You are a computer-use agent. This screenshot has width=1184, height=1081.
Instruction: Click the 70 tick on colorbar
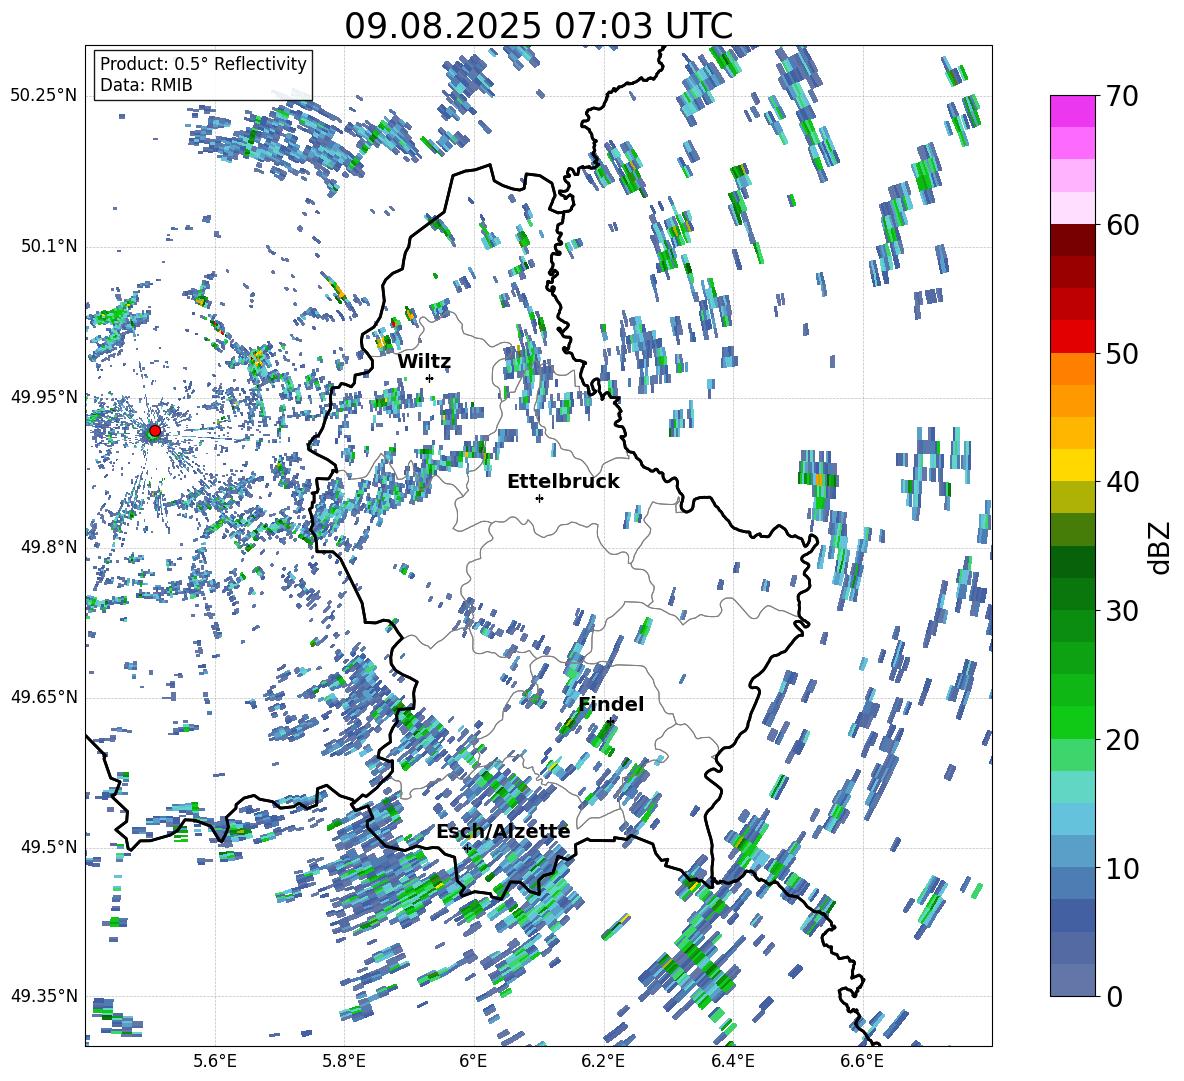point(1122,96)
